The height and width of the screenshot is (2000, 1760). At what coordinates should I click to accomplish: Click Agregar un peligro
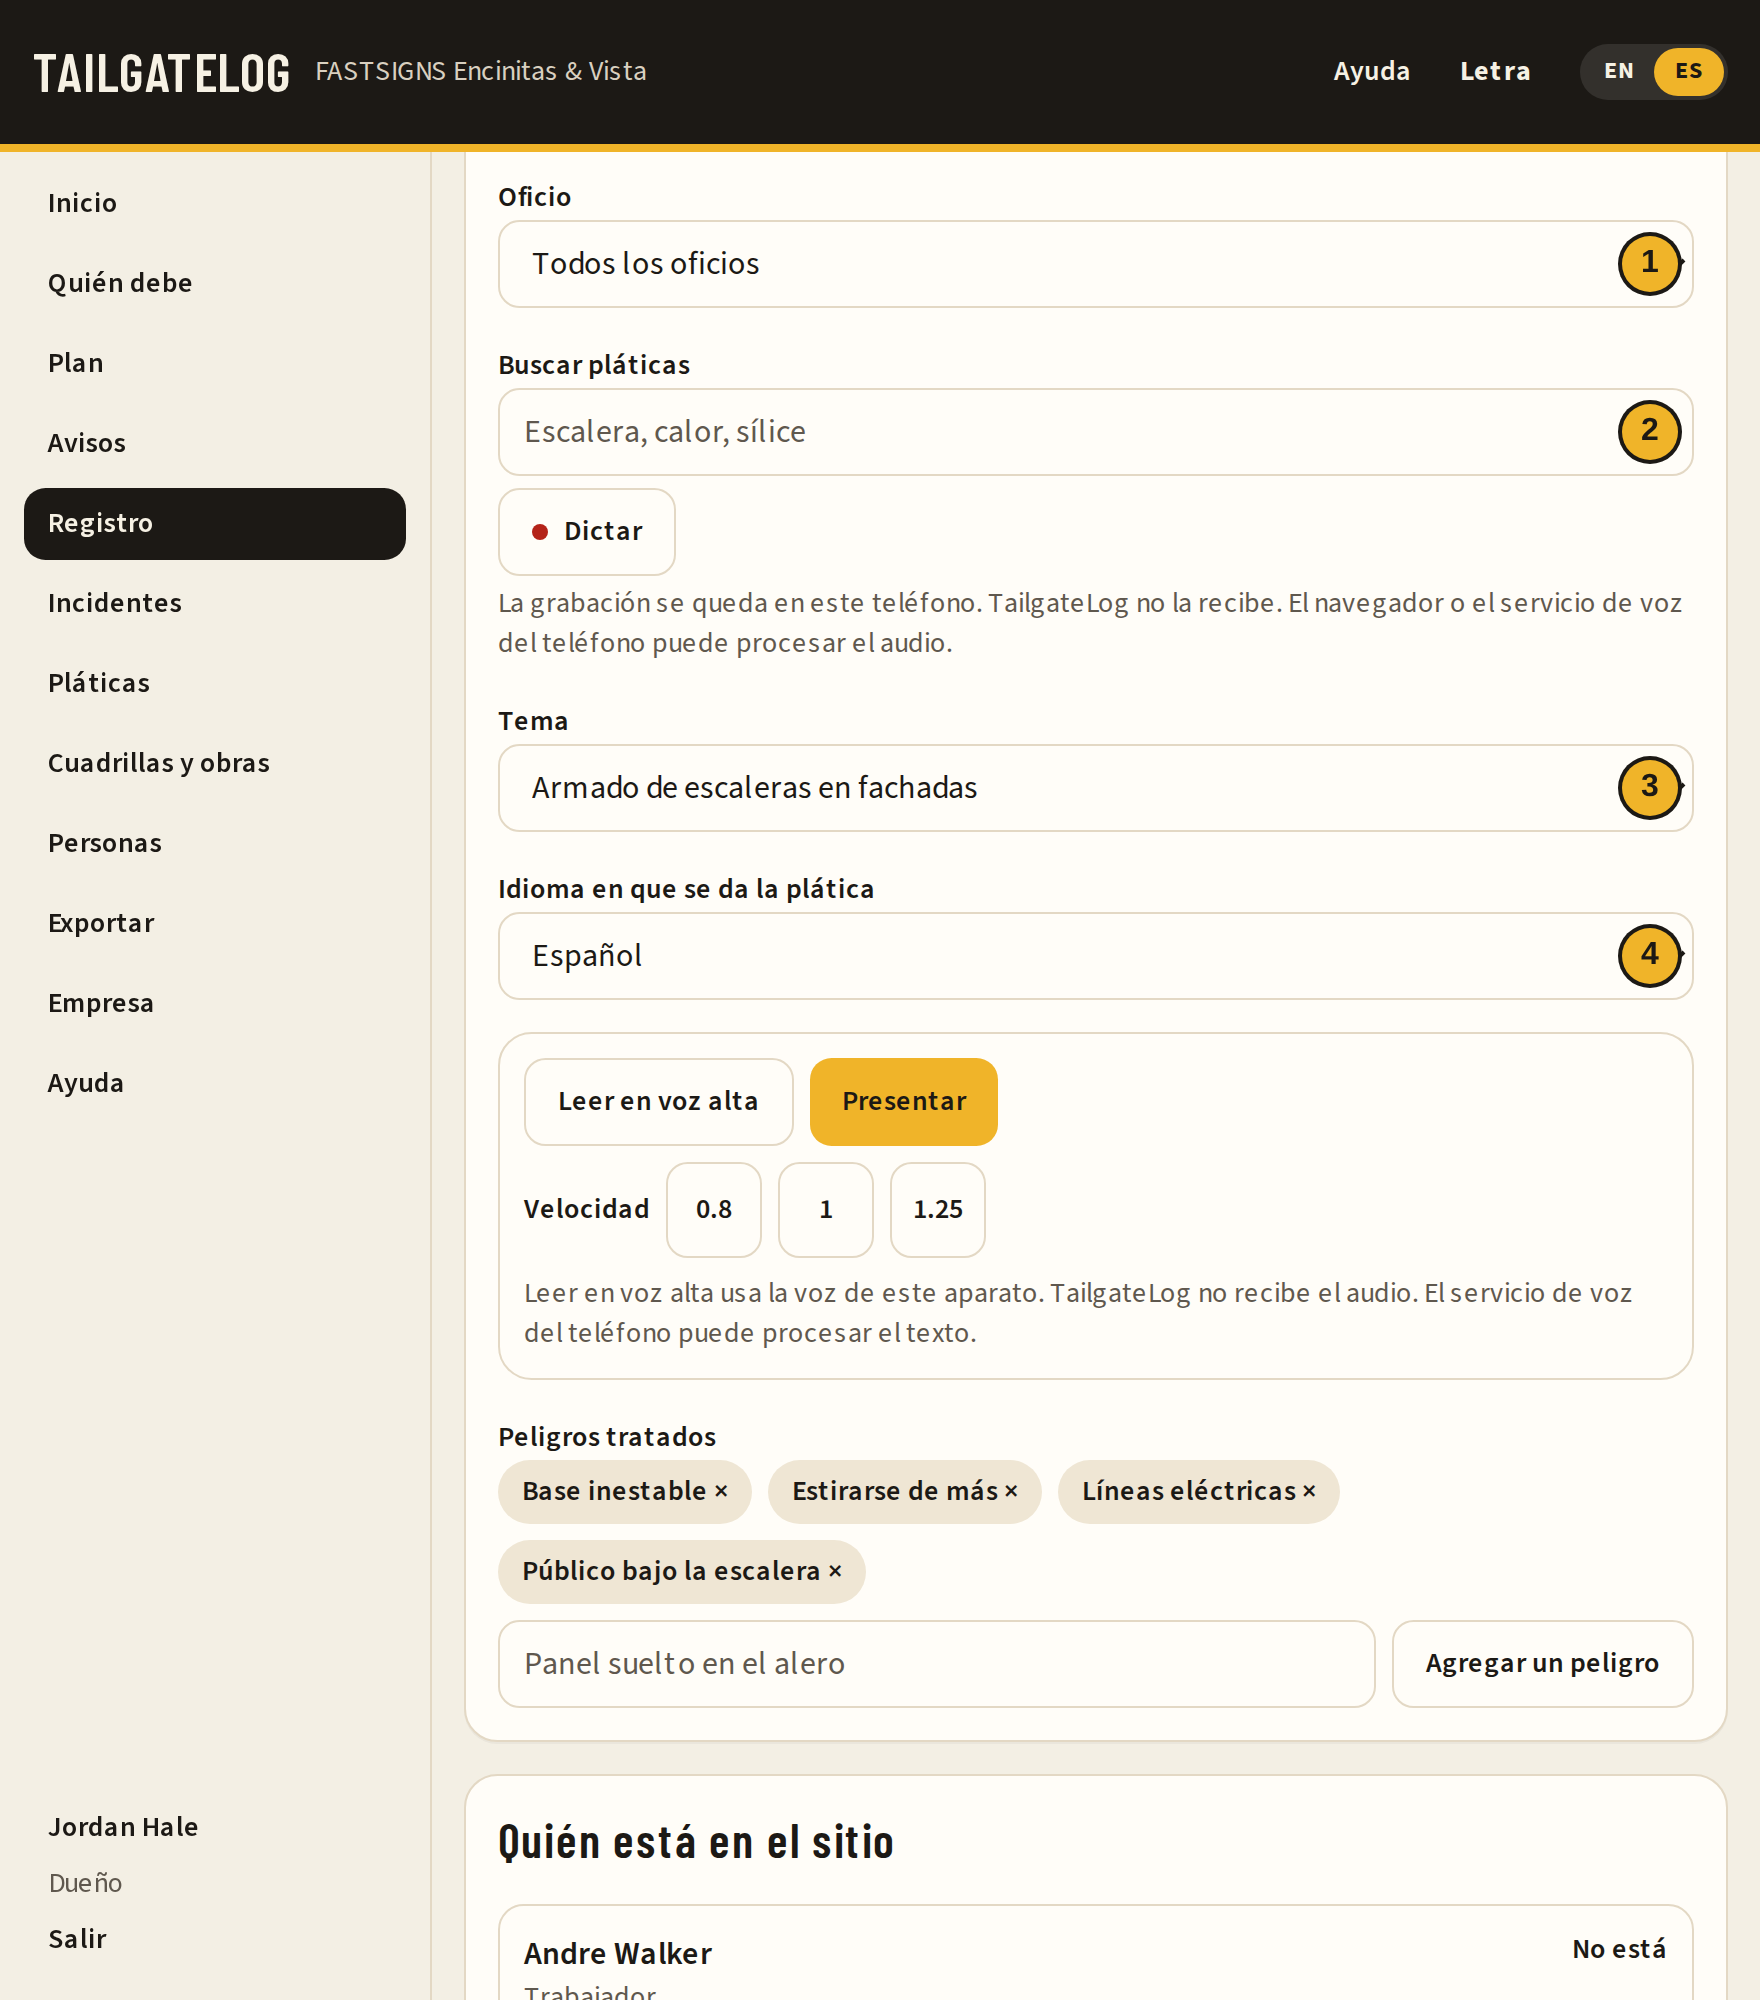click(1542, 1664)
